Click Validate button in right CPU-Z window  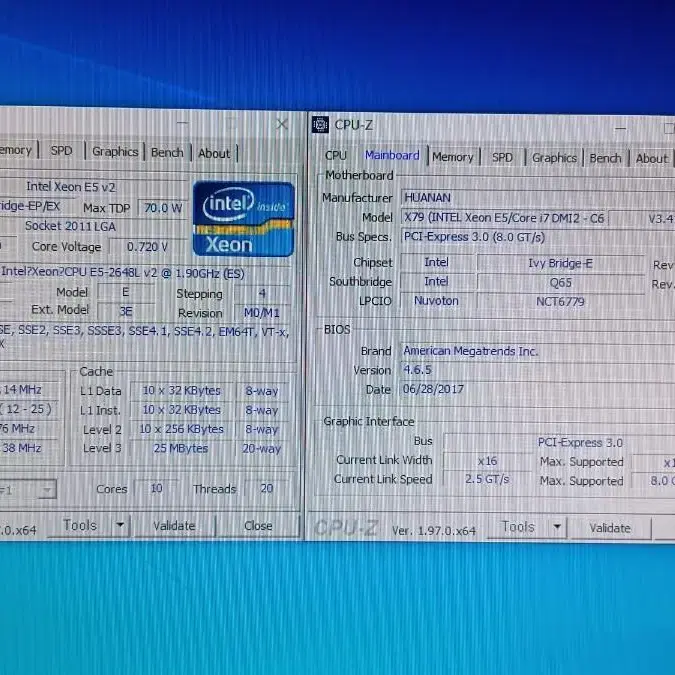[x=610, y=528]
